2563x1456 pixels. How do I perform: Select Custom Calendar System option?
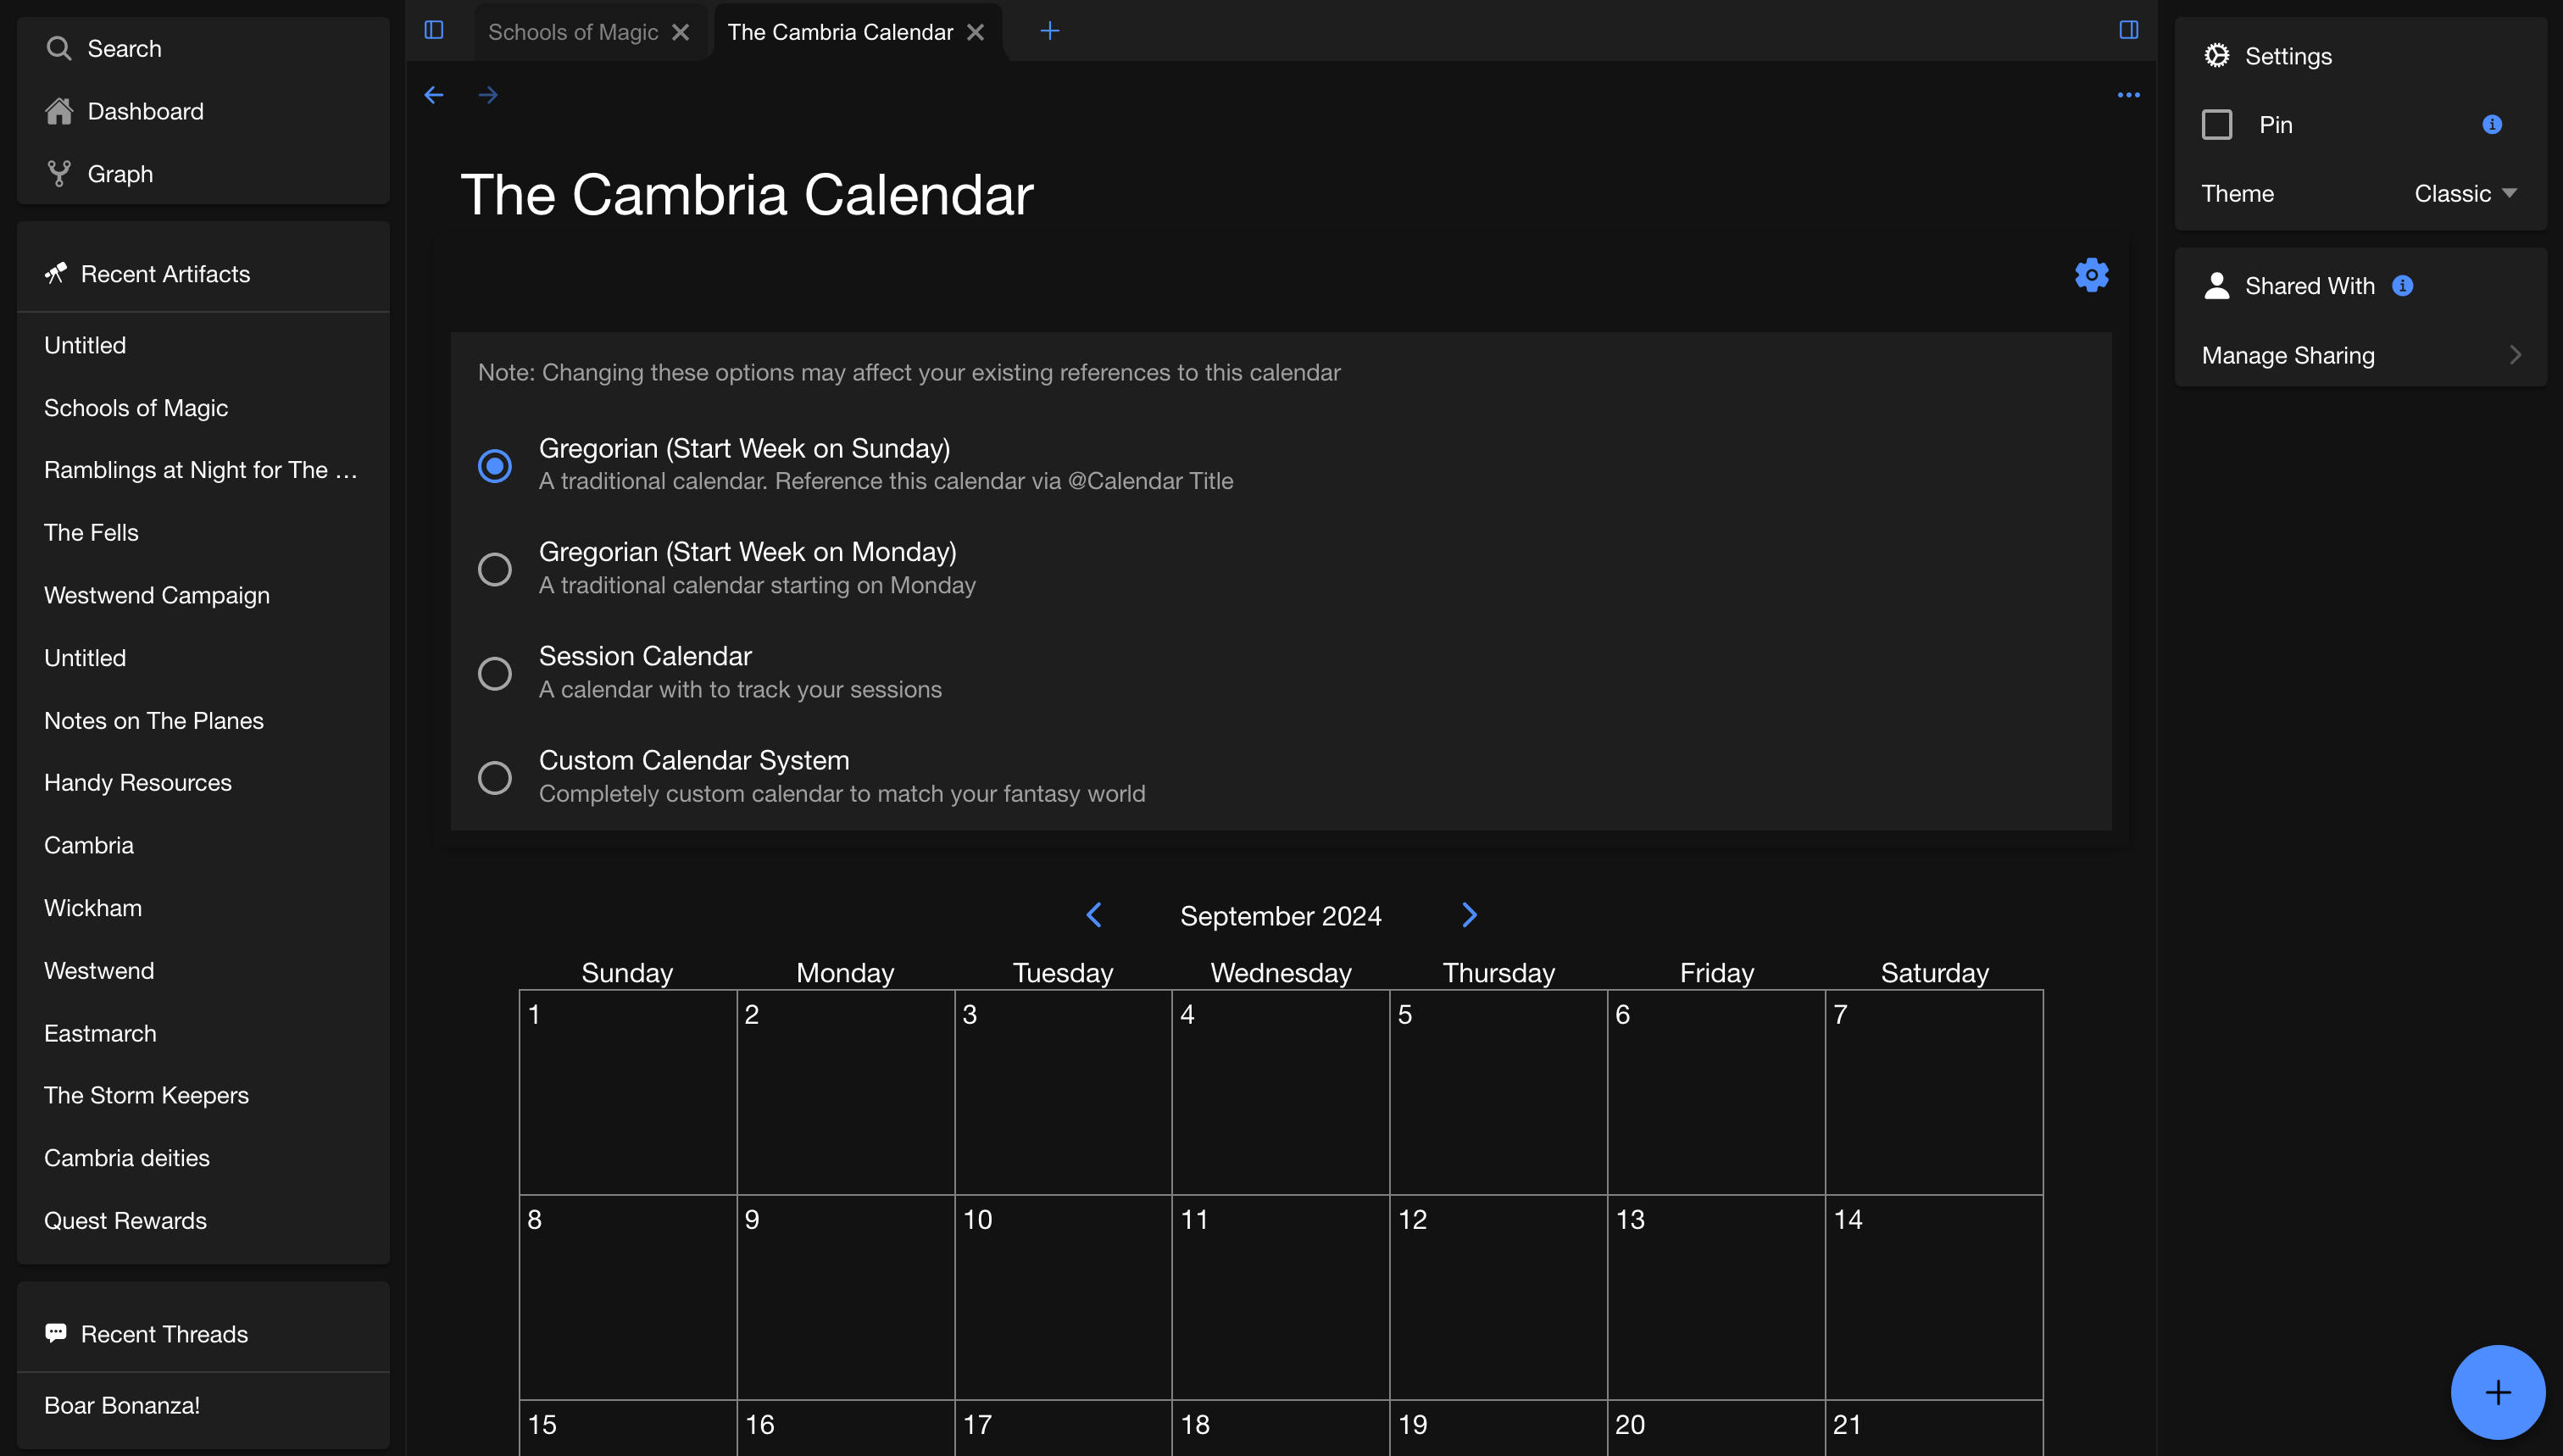(x=495, y=776)
